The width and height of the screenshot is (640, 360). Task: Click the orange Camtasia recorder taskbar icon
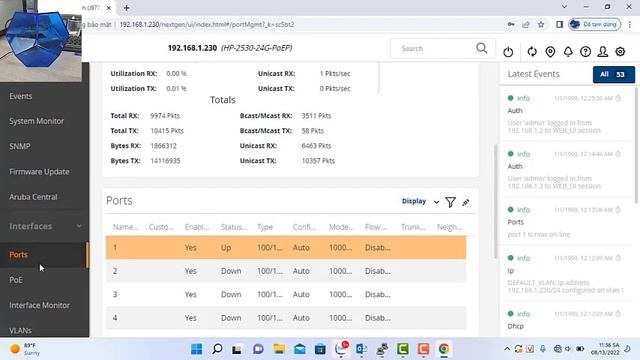tap(423, 349)
